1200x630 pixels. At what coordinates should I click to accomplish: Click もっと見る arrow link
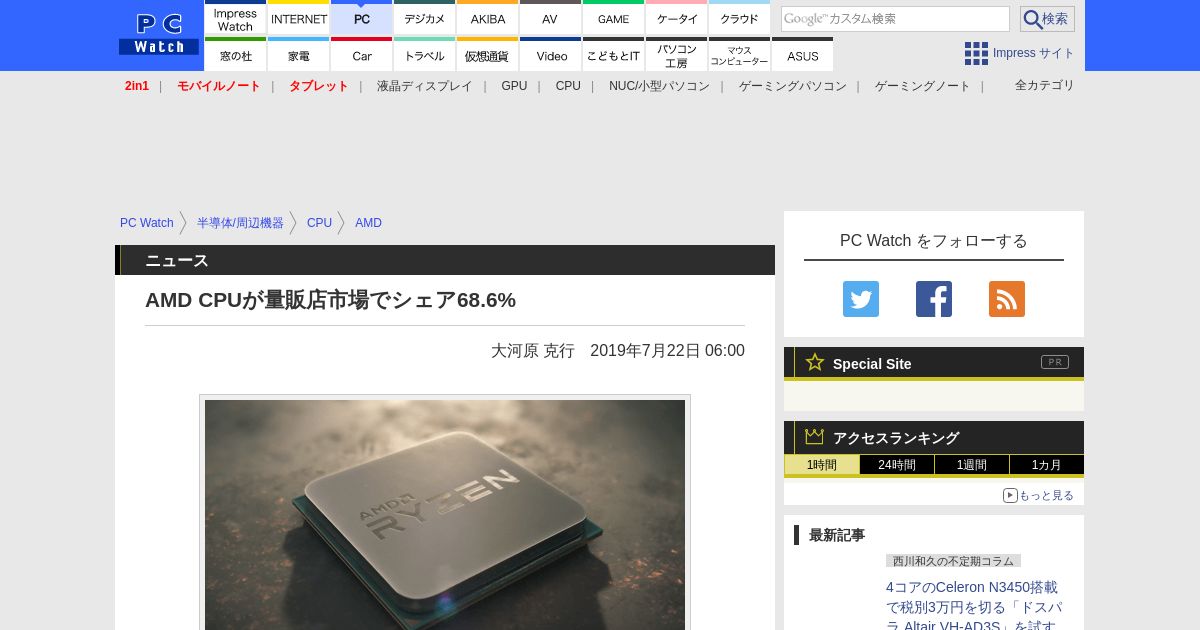click(x=1038, y=495)
